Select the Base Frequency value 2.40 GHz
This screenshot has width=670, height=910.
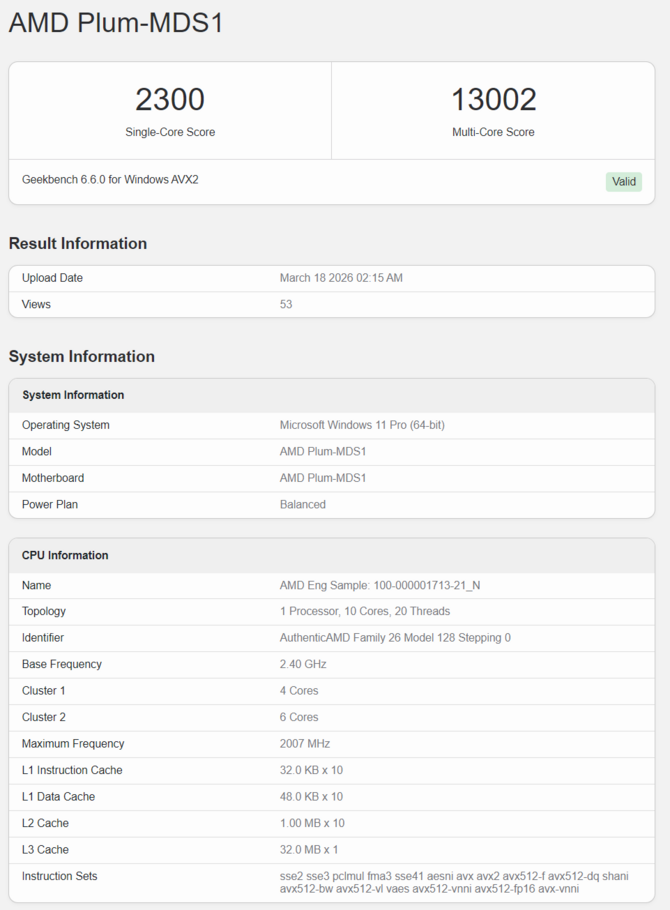click(303, 664)
